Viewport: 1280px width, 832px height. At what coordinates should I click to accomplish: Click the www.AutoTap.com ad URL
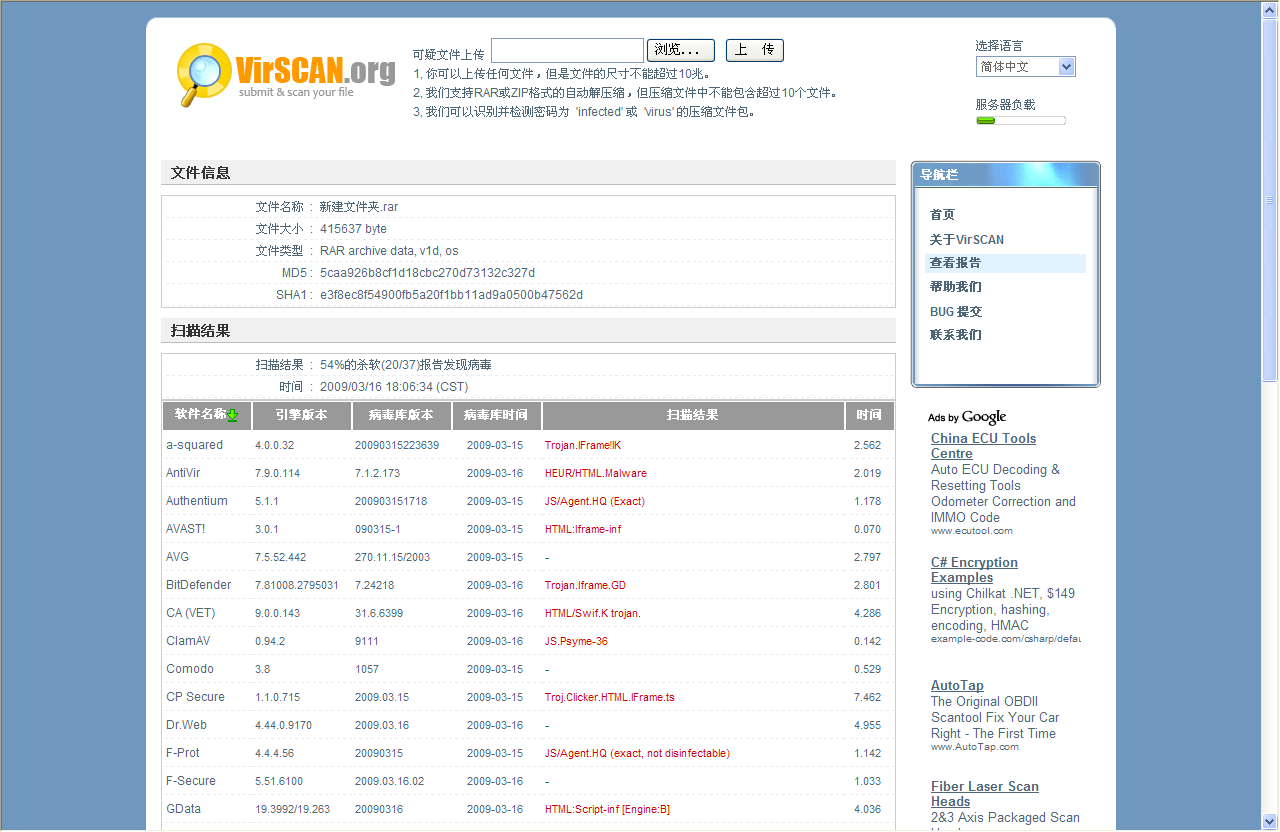coord(975,747)
